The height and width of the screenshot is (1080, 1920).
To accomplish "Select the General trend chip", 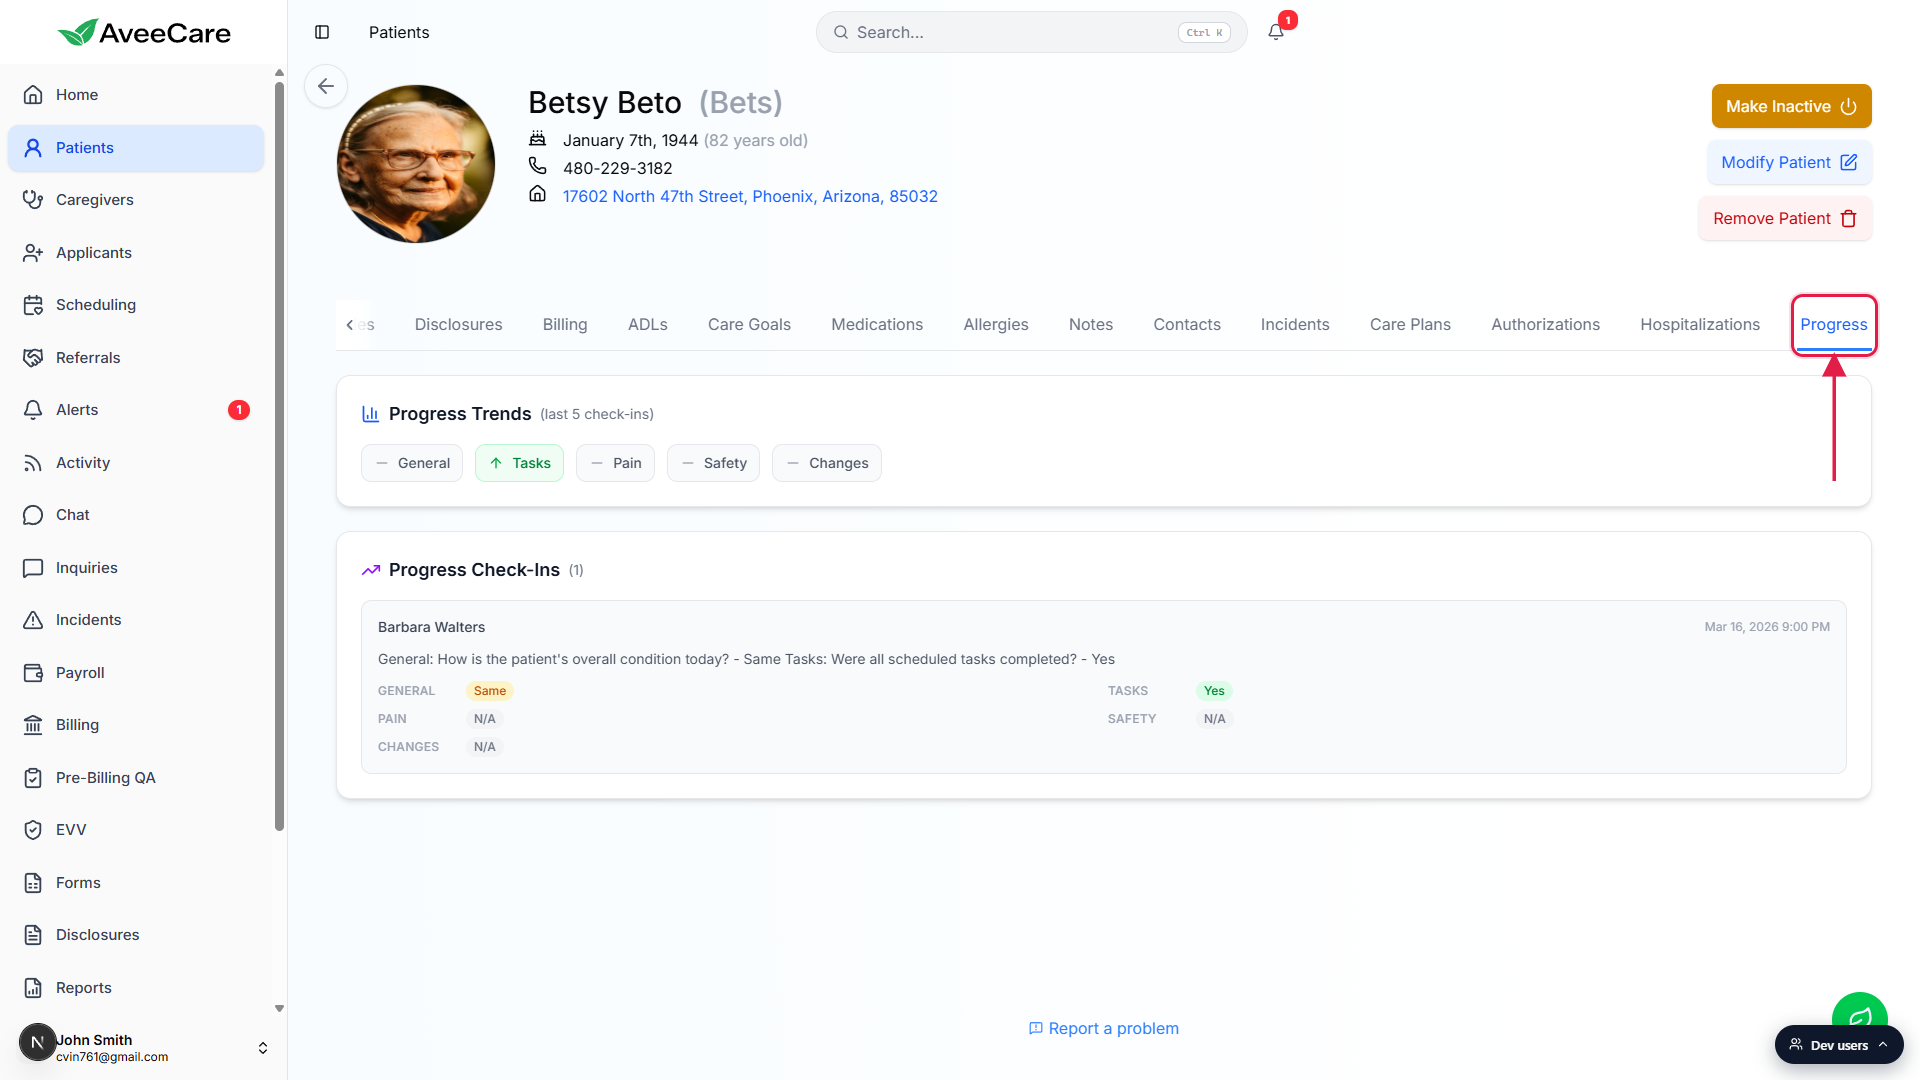I will coord(412,463).
